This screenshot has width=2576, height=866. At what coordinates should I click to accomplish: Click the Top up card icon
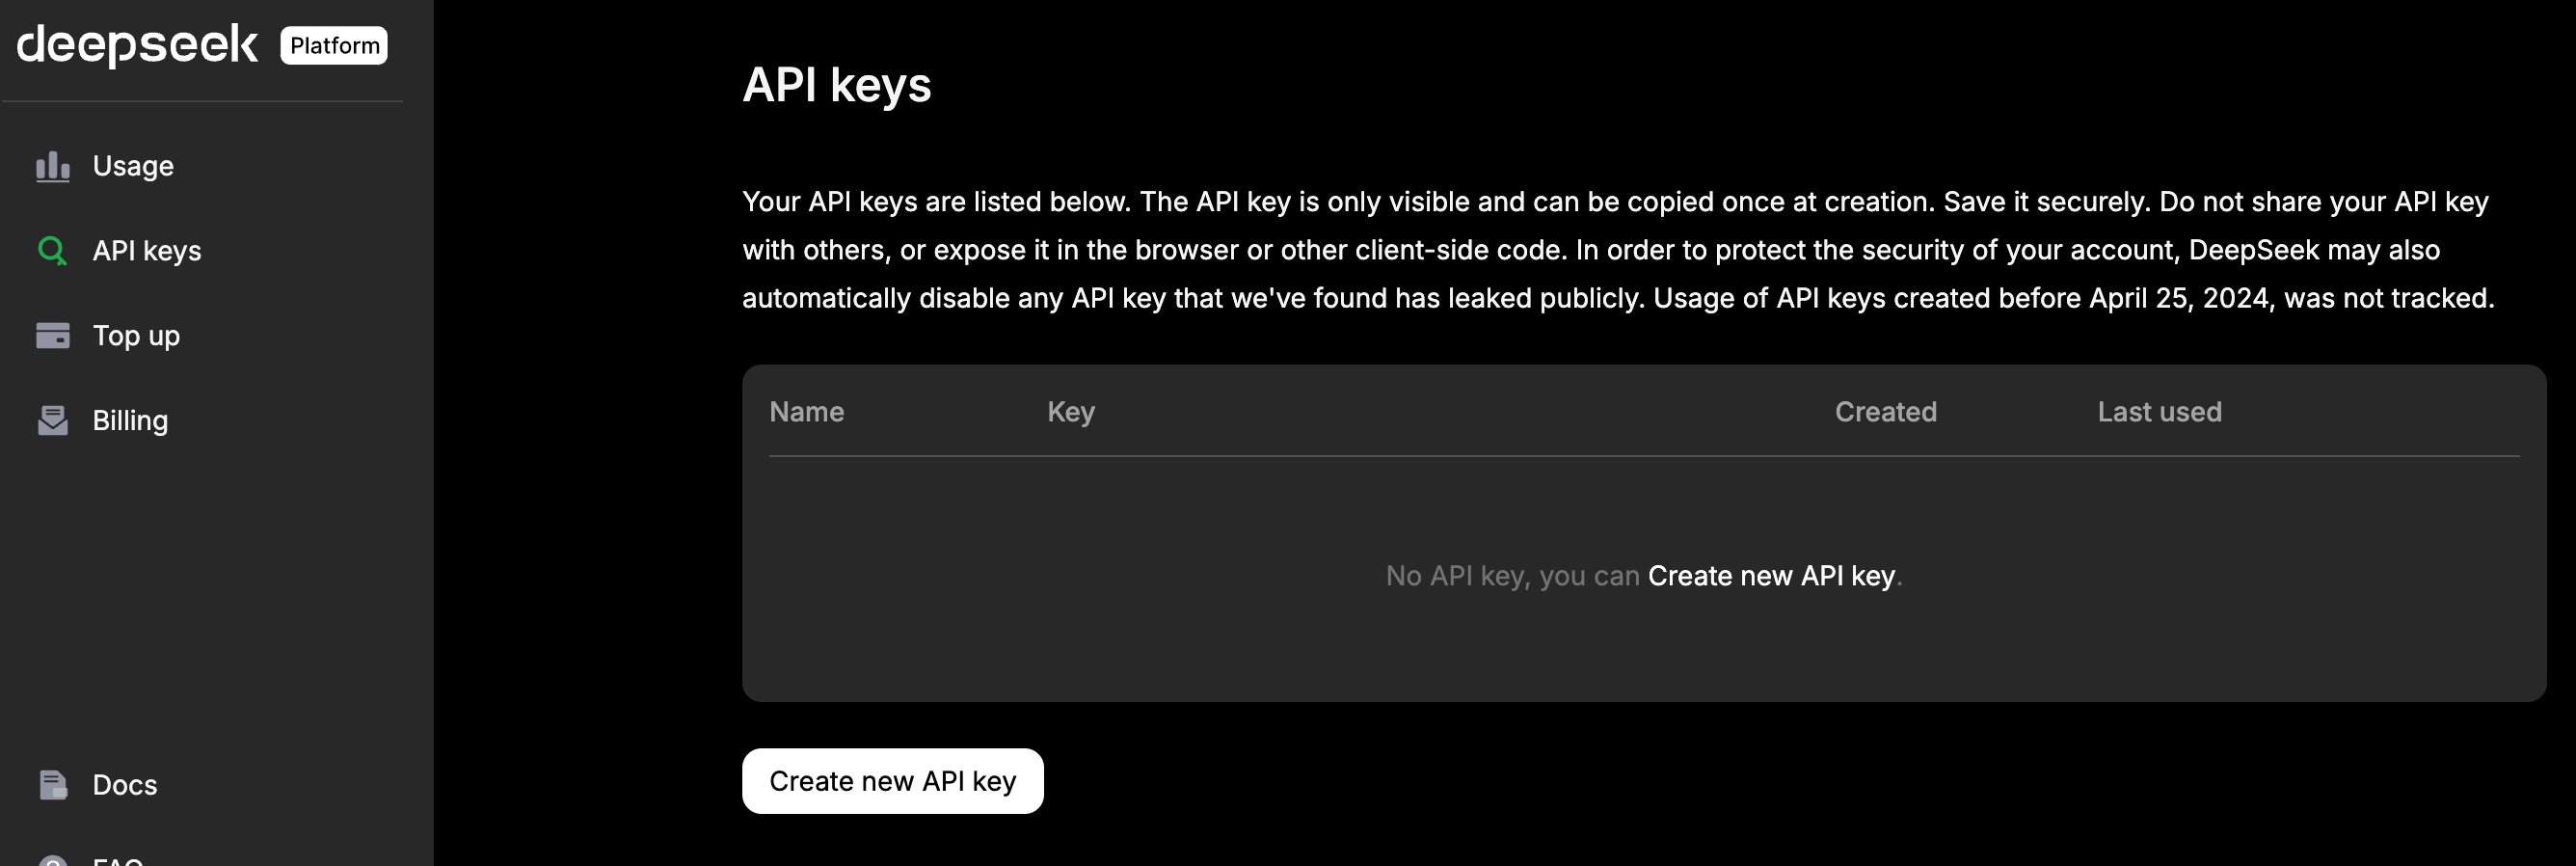tap(52, 336)
